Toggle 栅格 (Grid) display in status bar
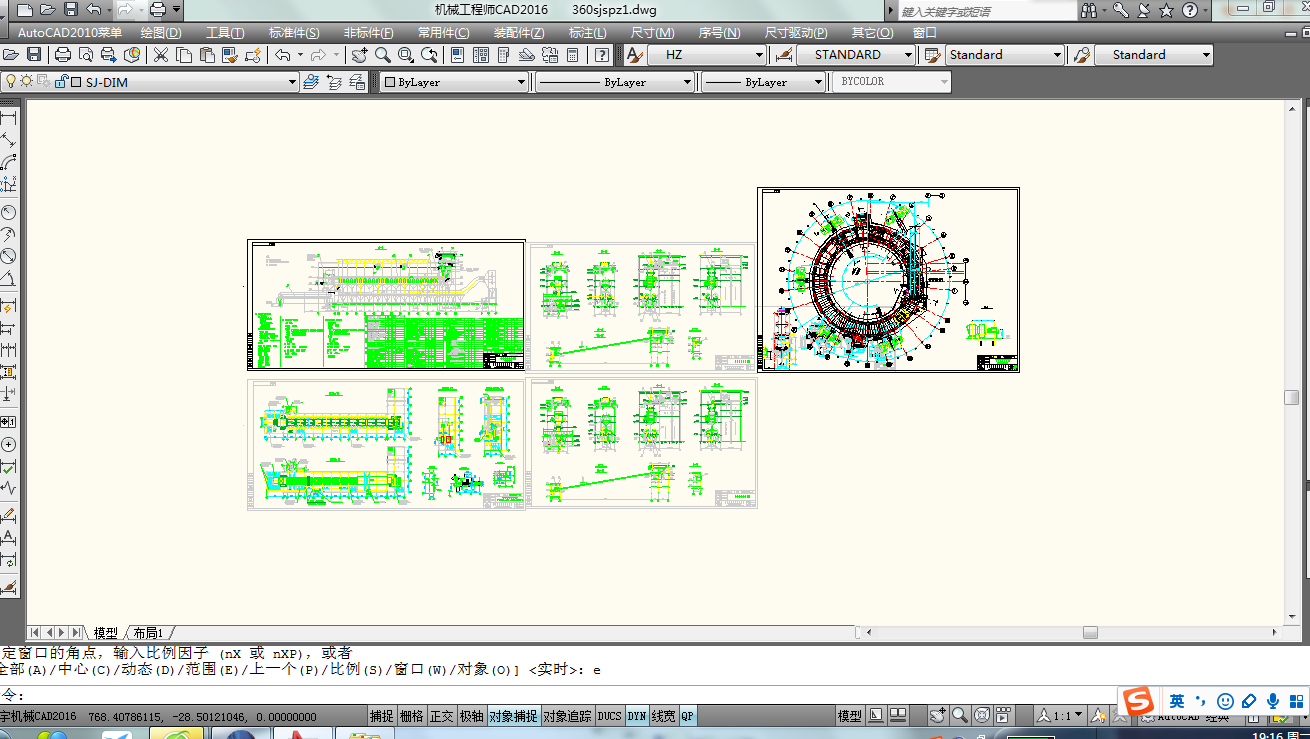This screenshot has width=1310, height=739. coord(411,716)
